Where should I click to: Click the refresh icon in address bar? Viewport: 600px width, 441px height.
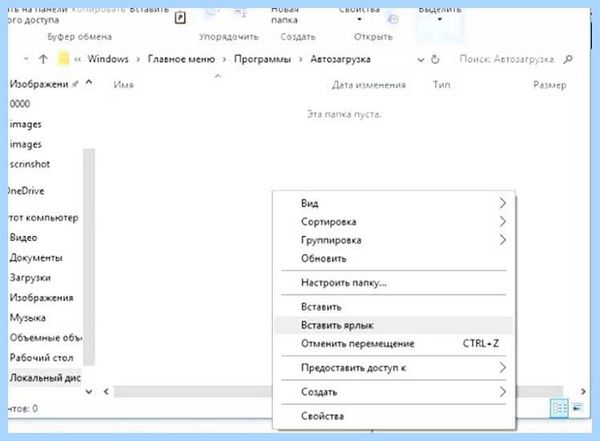[x=435, y=59]
